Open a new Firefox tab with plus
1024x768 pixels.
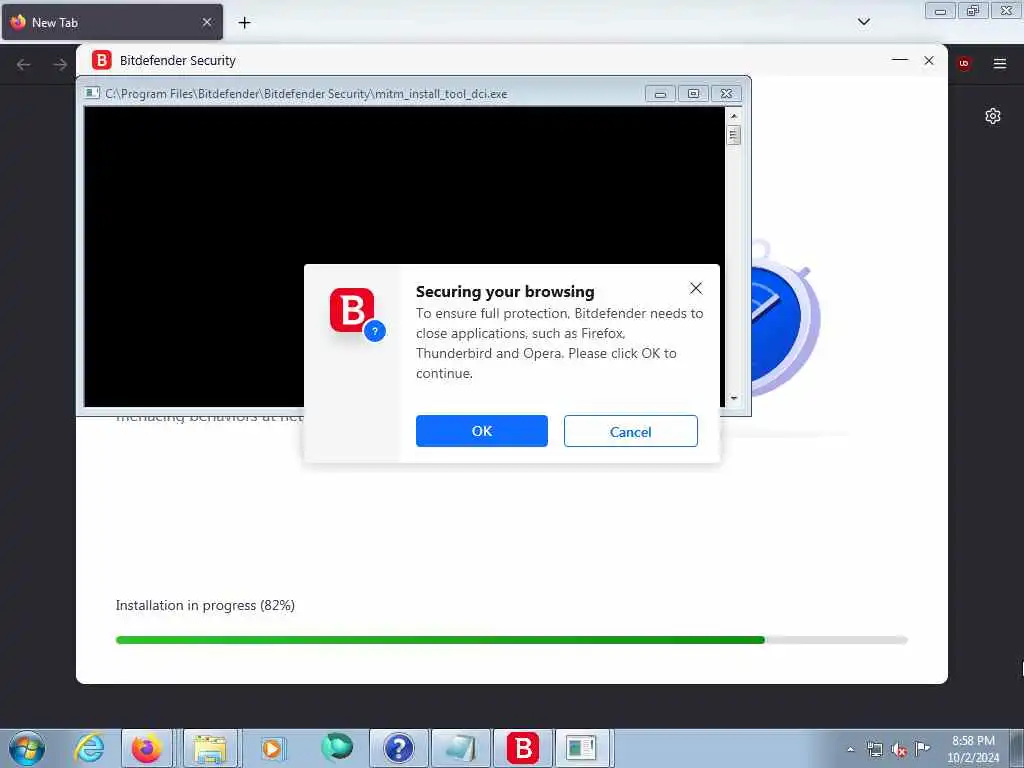[x=244, y=22]
